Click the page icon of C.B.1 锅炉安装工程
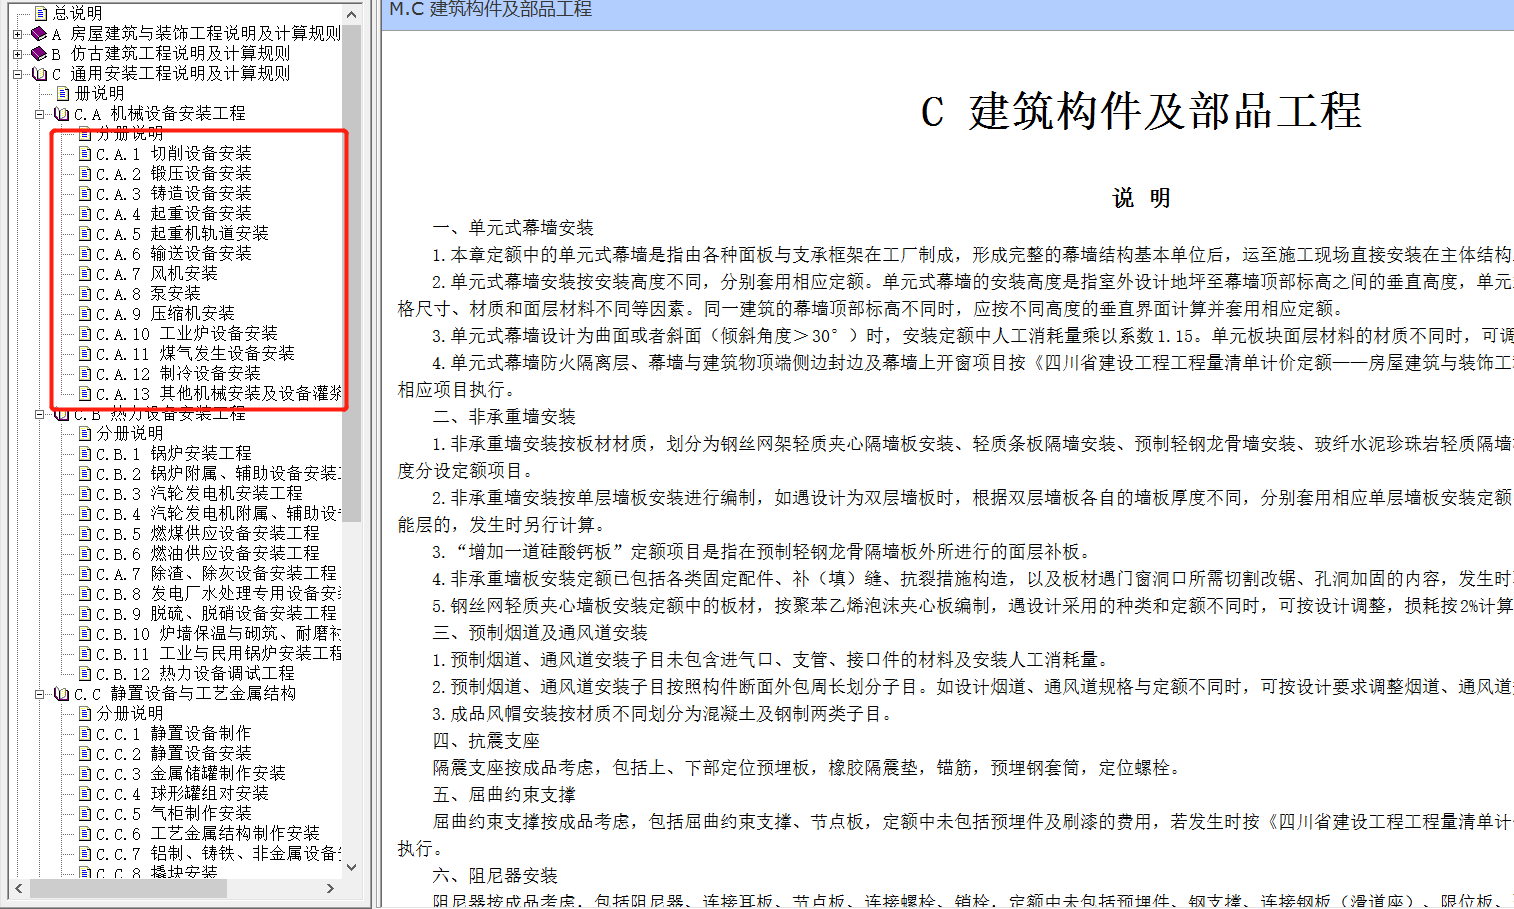 (85, 453)
